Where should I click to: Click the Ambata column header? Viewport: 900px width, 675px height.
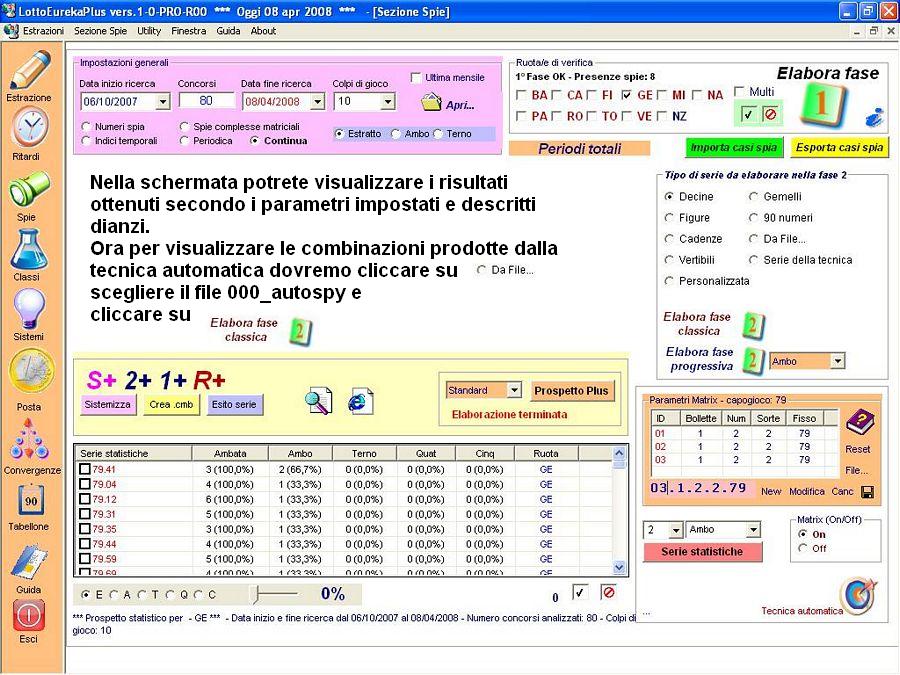pyautogui.click(x=230, y=453)
